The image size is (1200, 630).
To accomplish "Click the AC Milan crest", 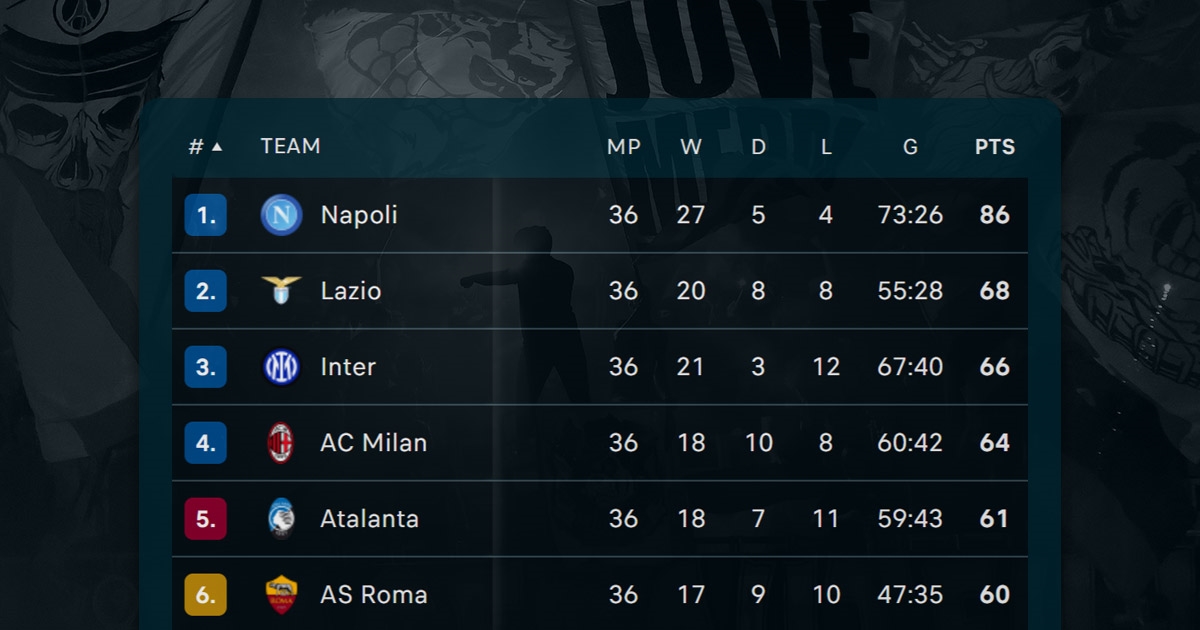I will pyautogui.click(x=281, y=443).
